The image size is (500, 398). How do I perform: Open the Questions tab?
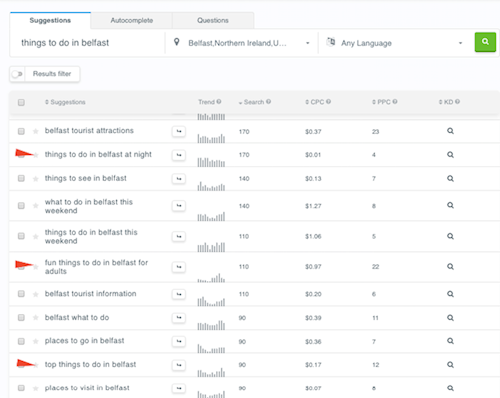pos(213,20)
